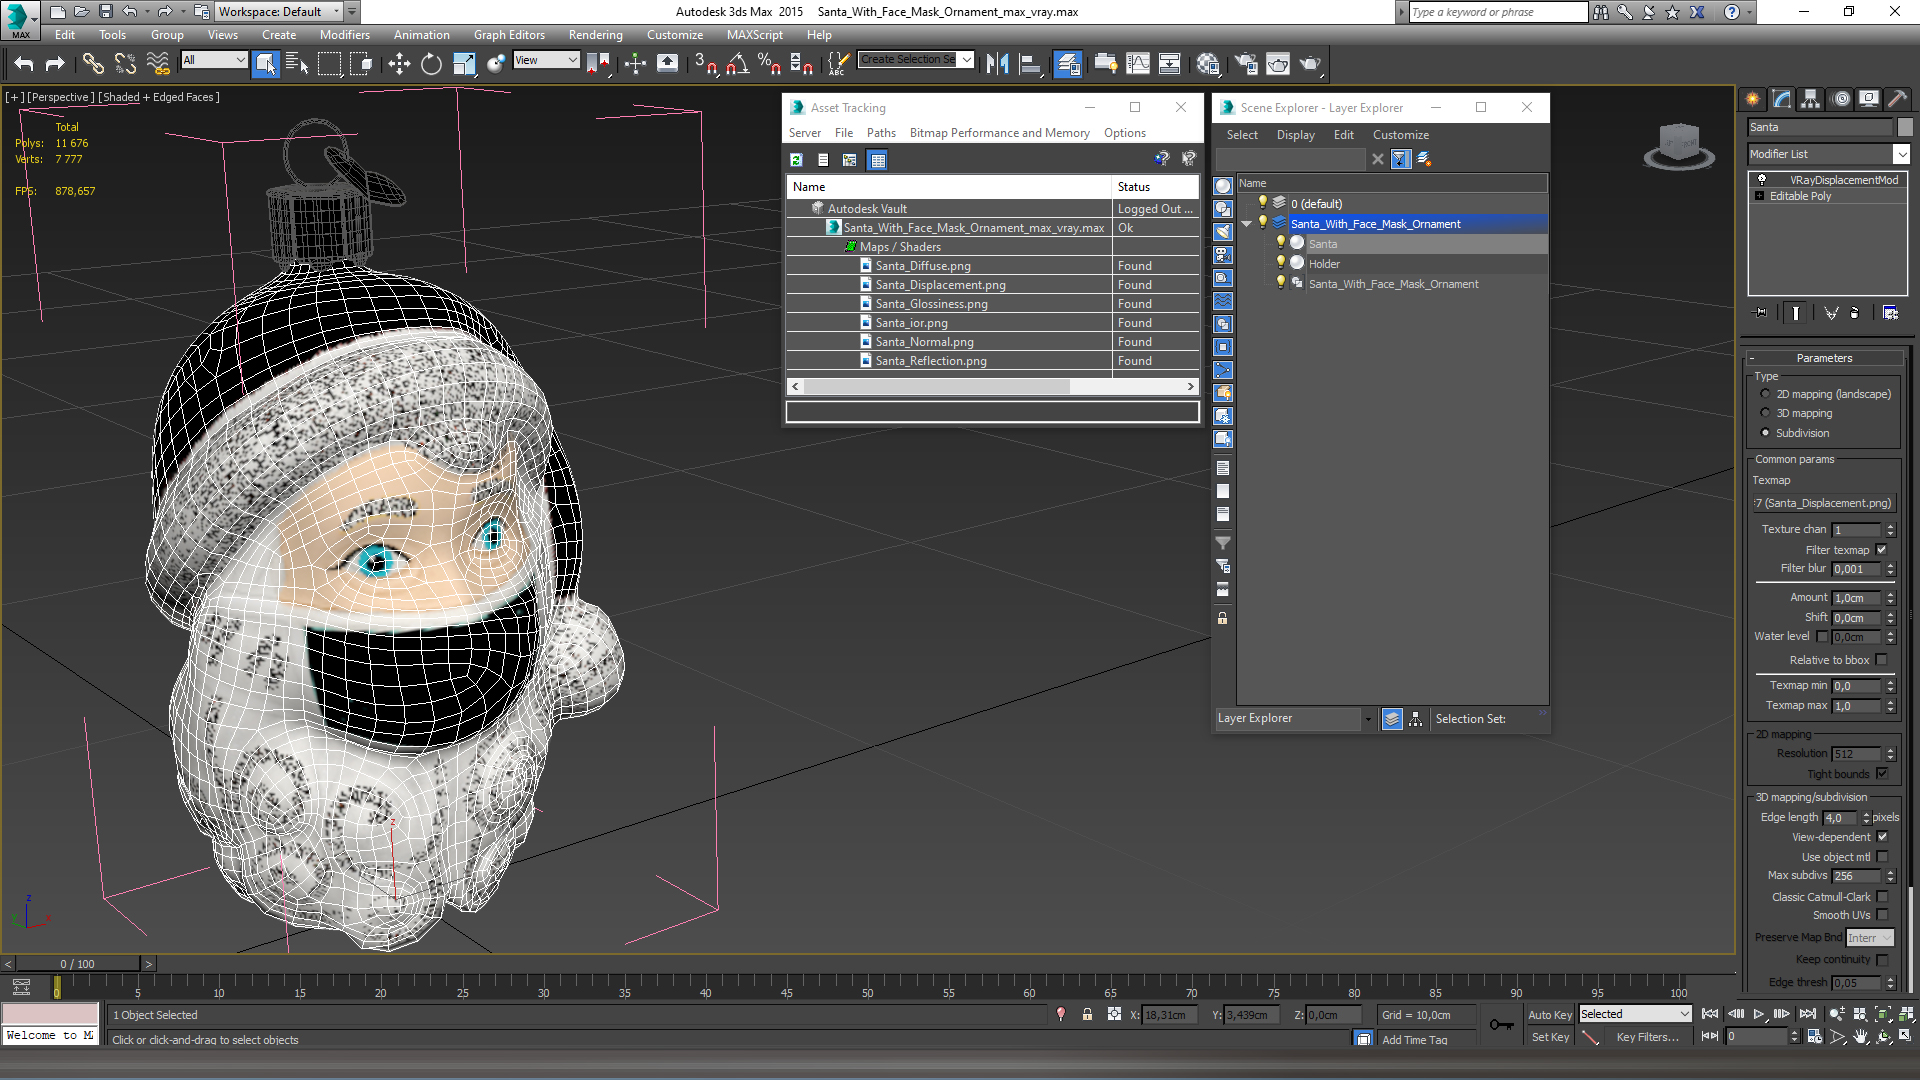Click the Render Production teapot icon
The image size is (1920, 1080).
point(1310,64)
